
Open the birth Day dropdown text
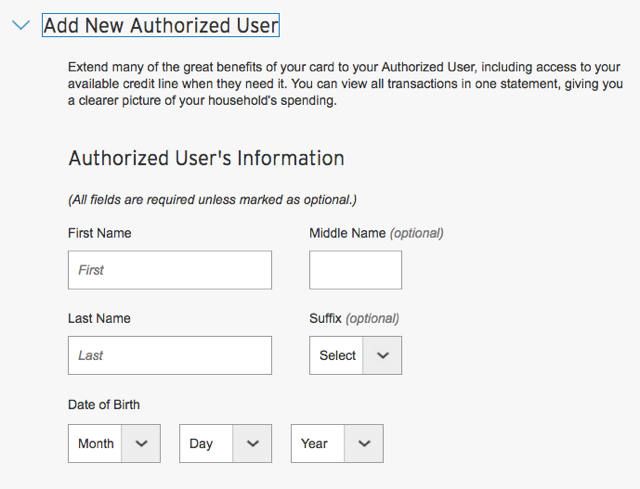pyautogui.click(x=201, y=444)
